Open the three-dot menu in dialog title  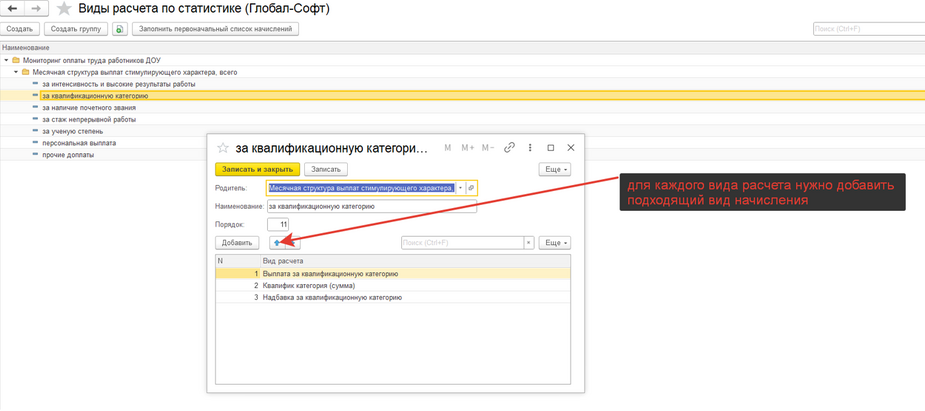[x=529, y=148]
